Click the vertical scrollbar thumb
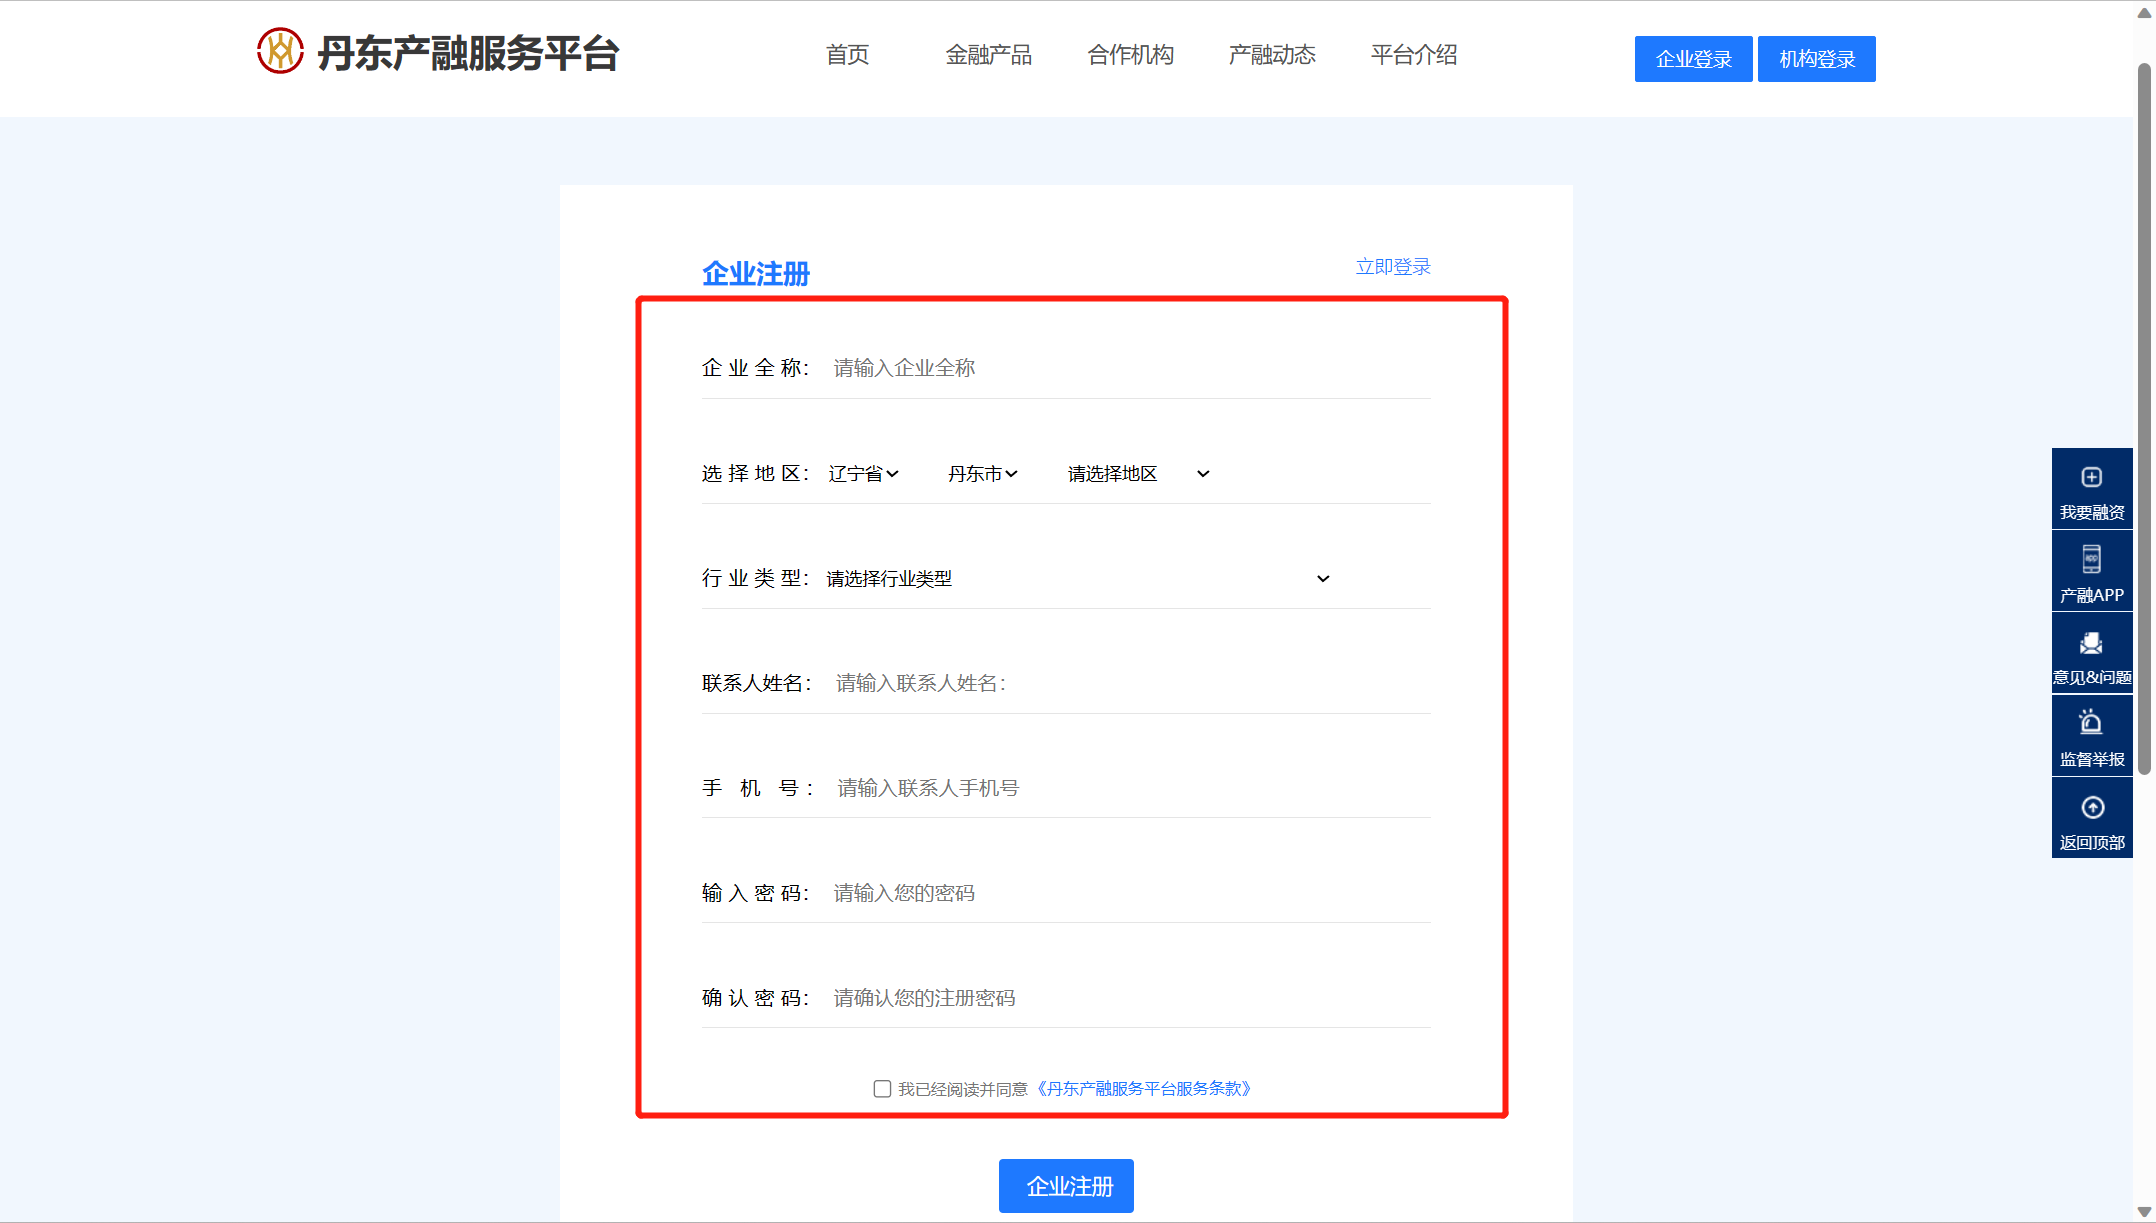Viewport: 2156px width, 1223px height. tap(2144, 420)
